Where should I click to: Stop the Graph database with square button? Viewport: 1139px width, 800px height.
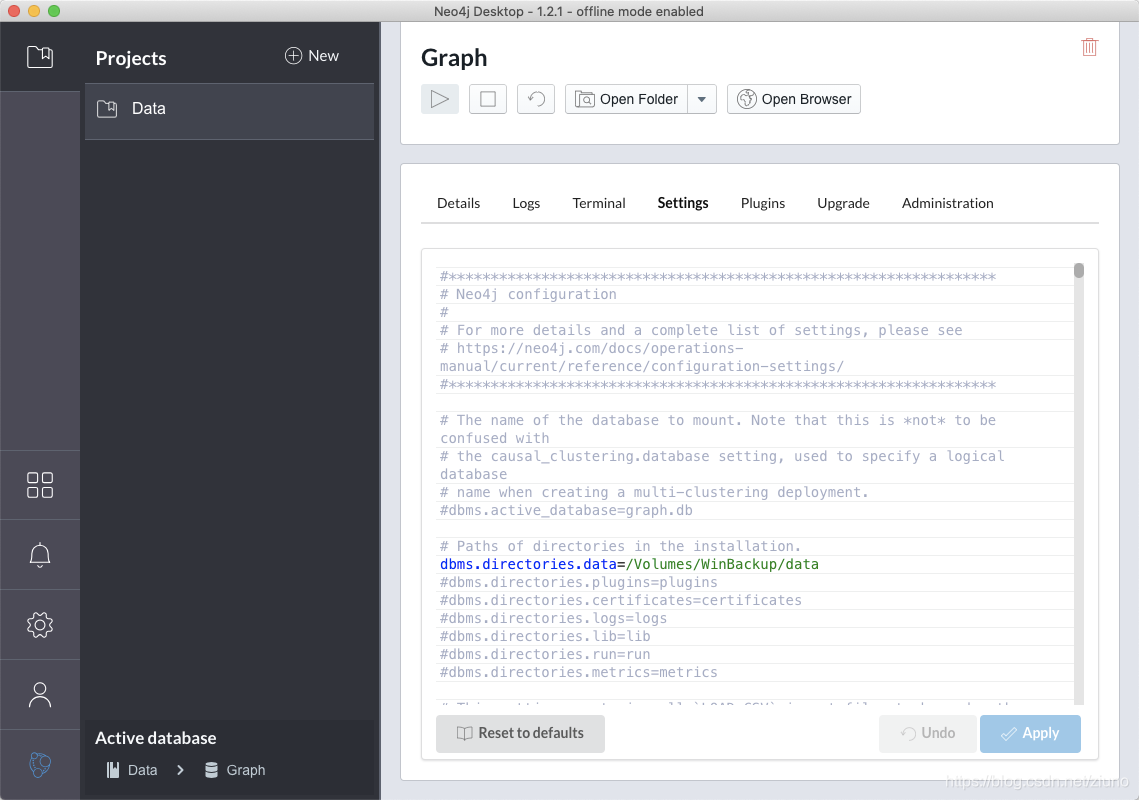(487, 99)
